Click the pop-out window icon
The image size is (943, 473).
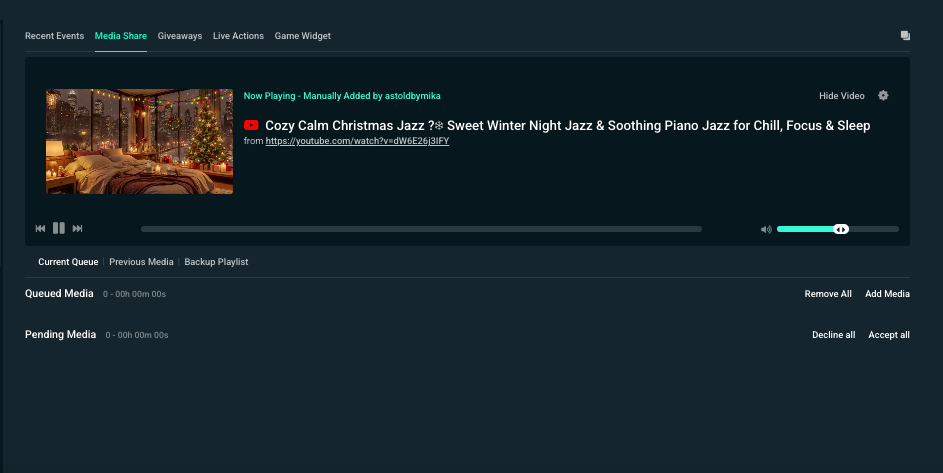[x=905, y=36]
